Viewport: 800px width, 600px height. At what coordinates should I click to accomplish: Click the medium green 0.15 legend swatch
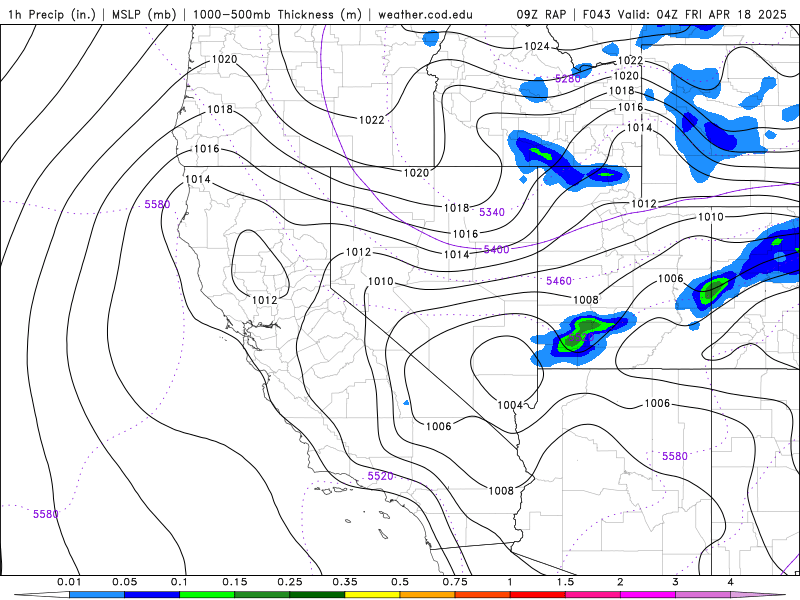pyautogui.click(x=262, y=595)
